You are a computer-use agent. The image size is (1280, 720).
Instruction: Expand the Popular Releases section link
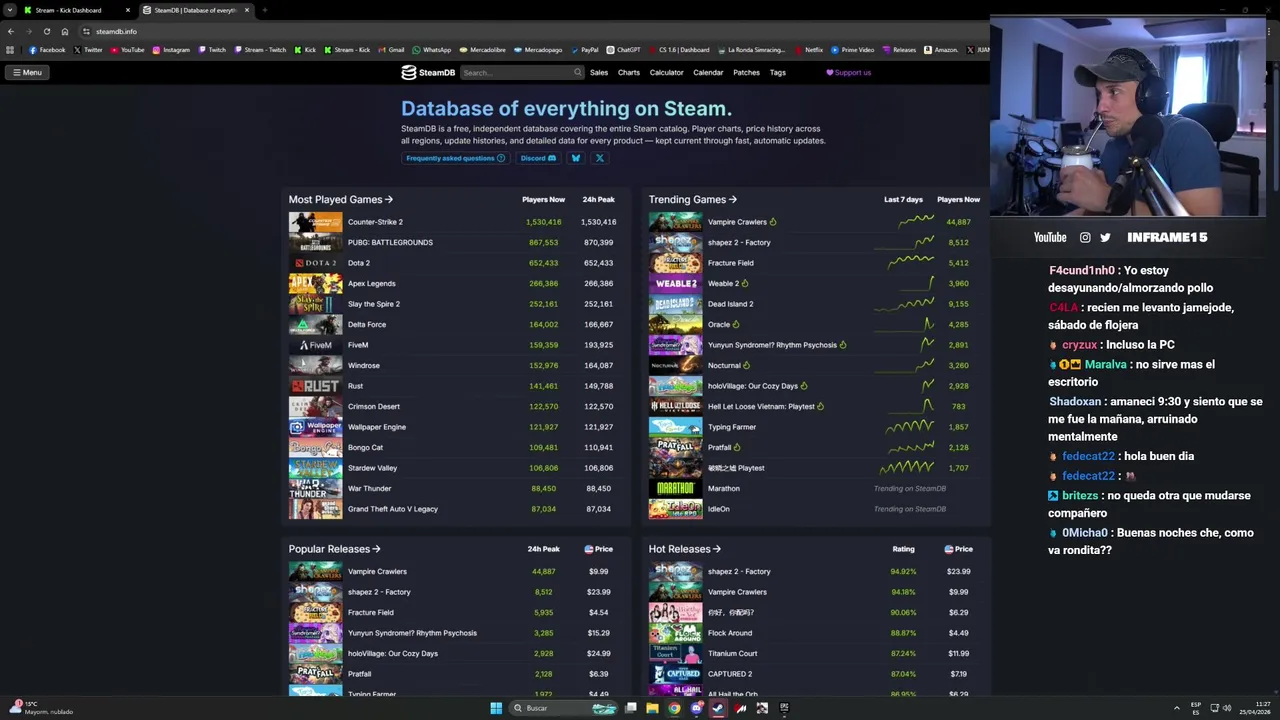coord(335,549)
